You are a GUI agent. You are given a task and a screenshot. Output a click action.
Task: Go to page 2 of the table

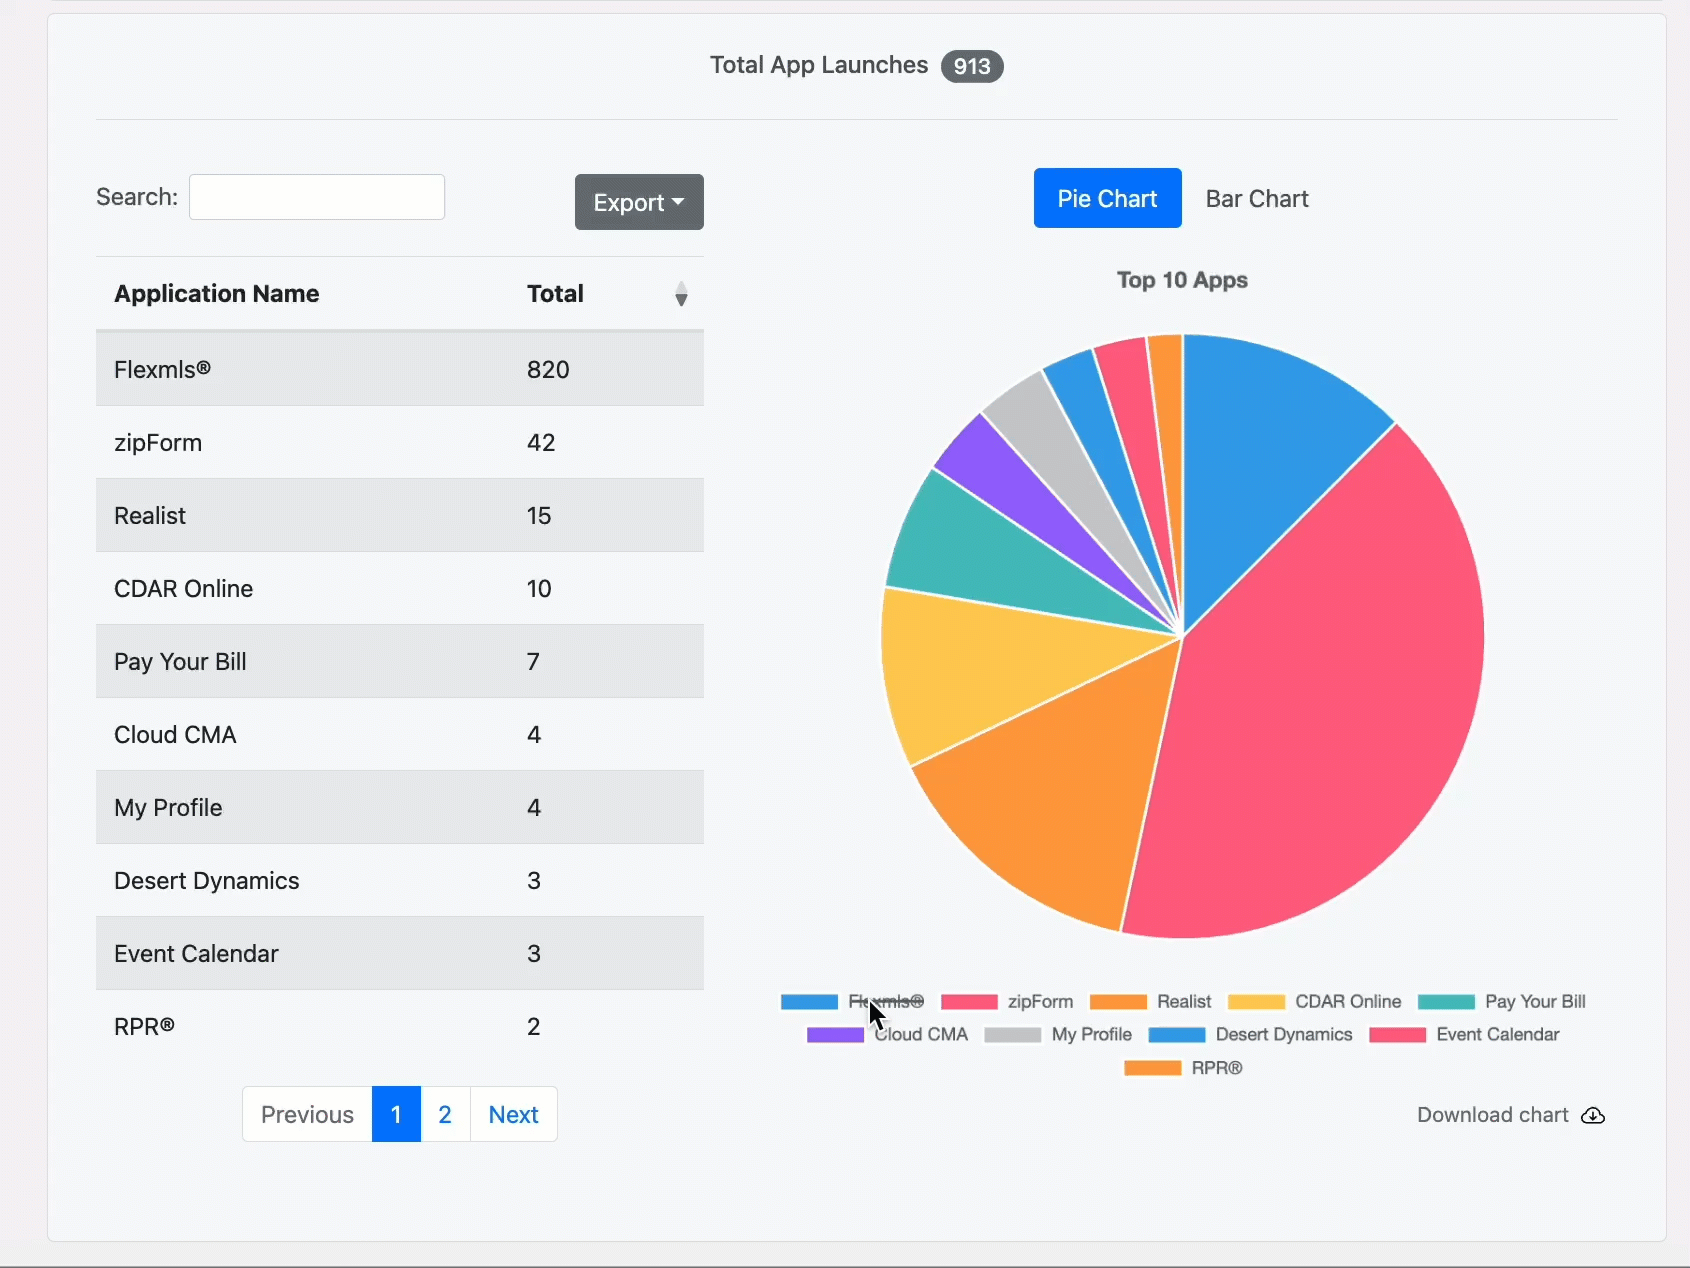[445, 1114]
